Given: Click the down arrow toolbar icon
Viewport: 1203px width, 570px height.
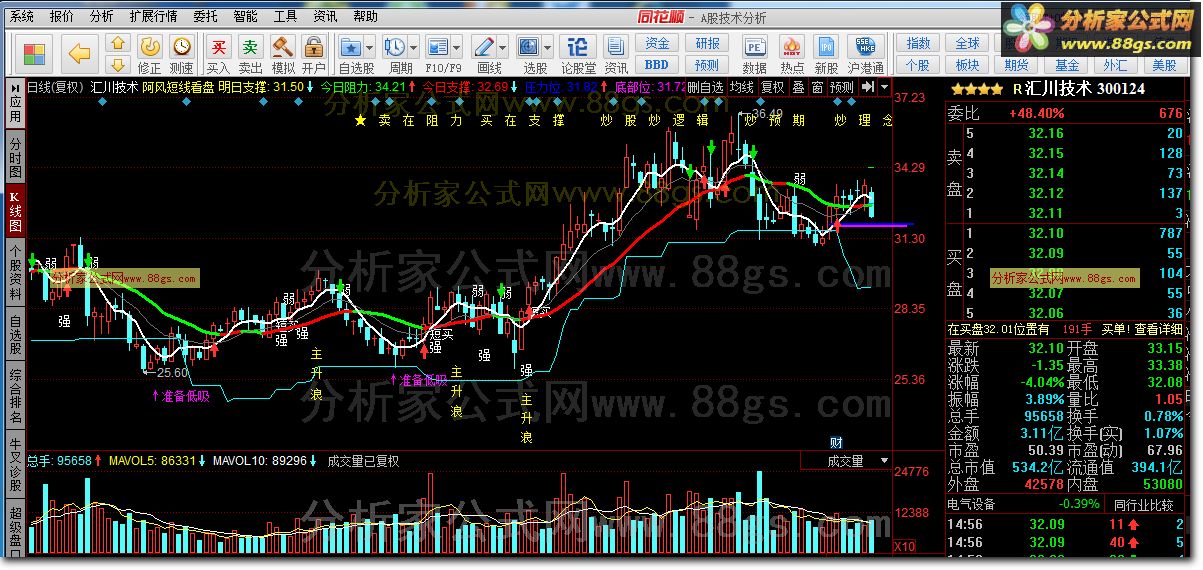Looking at the screenshot, I should (118, 64).
